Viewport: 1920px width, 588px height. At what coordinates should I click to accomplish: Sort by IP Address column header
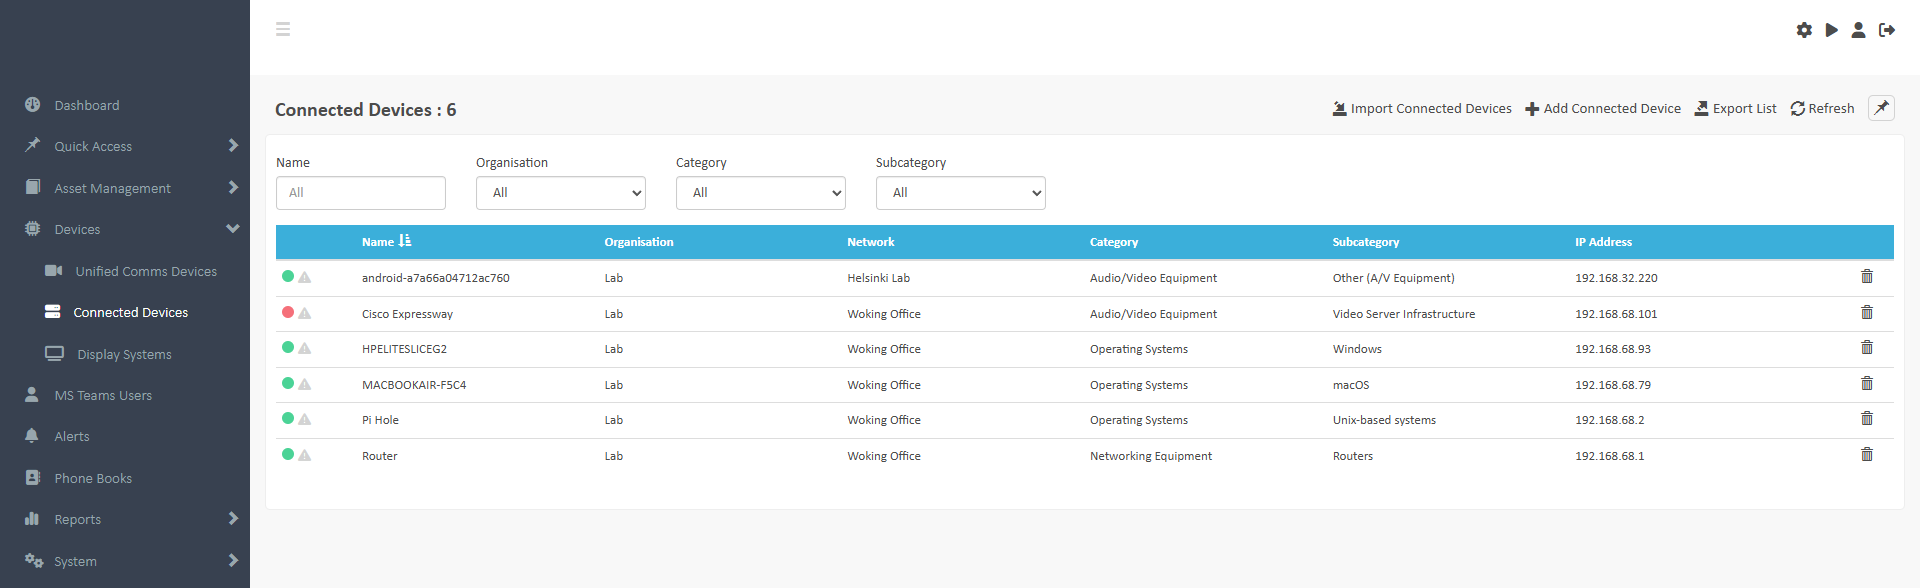[x=1603, y=242]
